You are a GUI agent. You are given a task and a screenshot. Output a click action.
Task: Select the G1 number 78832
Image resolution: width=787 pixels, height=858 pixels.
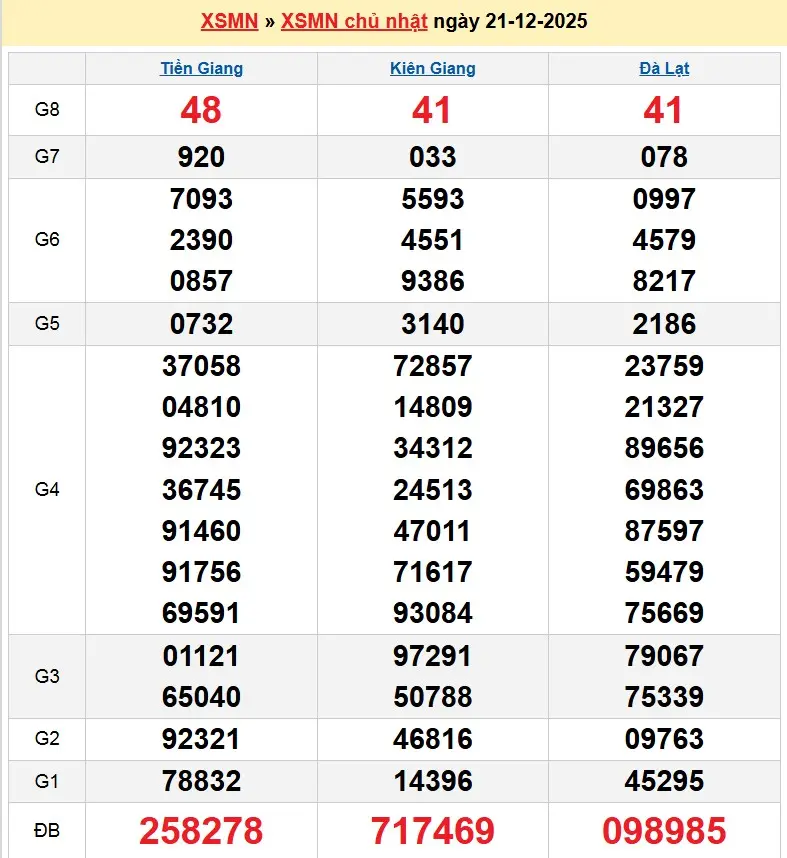[x=201, y=781]
